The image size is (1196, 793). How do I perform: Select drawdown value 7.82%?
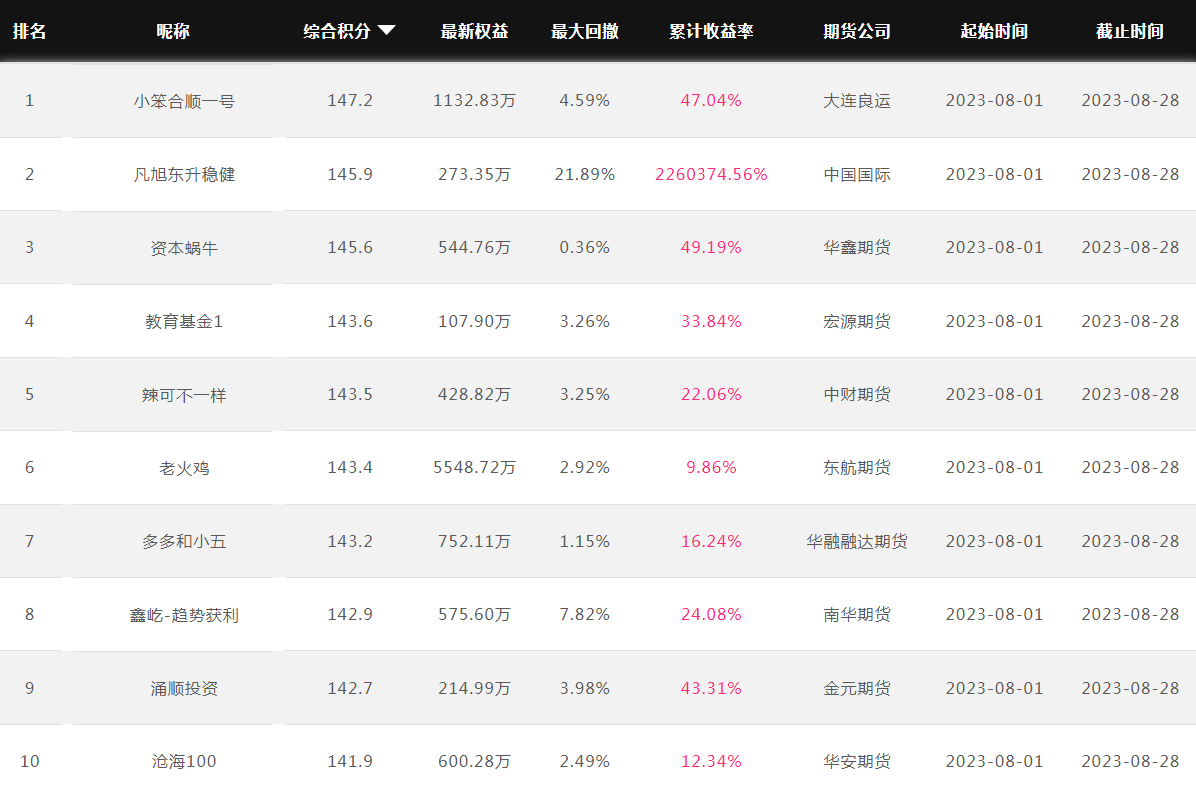[585, 615]
